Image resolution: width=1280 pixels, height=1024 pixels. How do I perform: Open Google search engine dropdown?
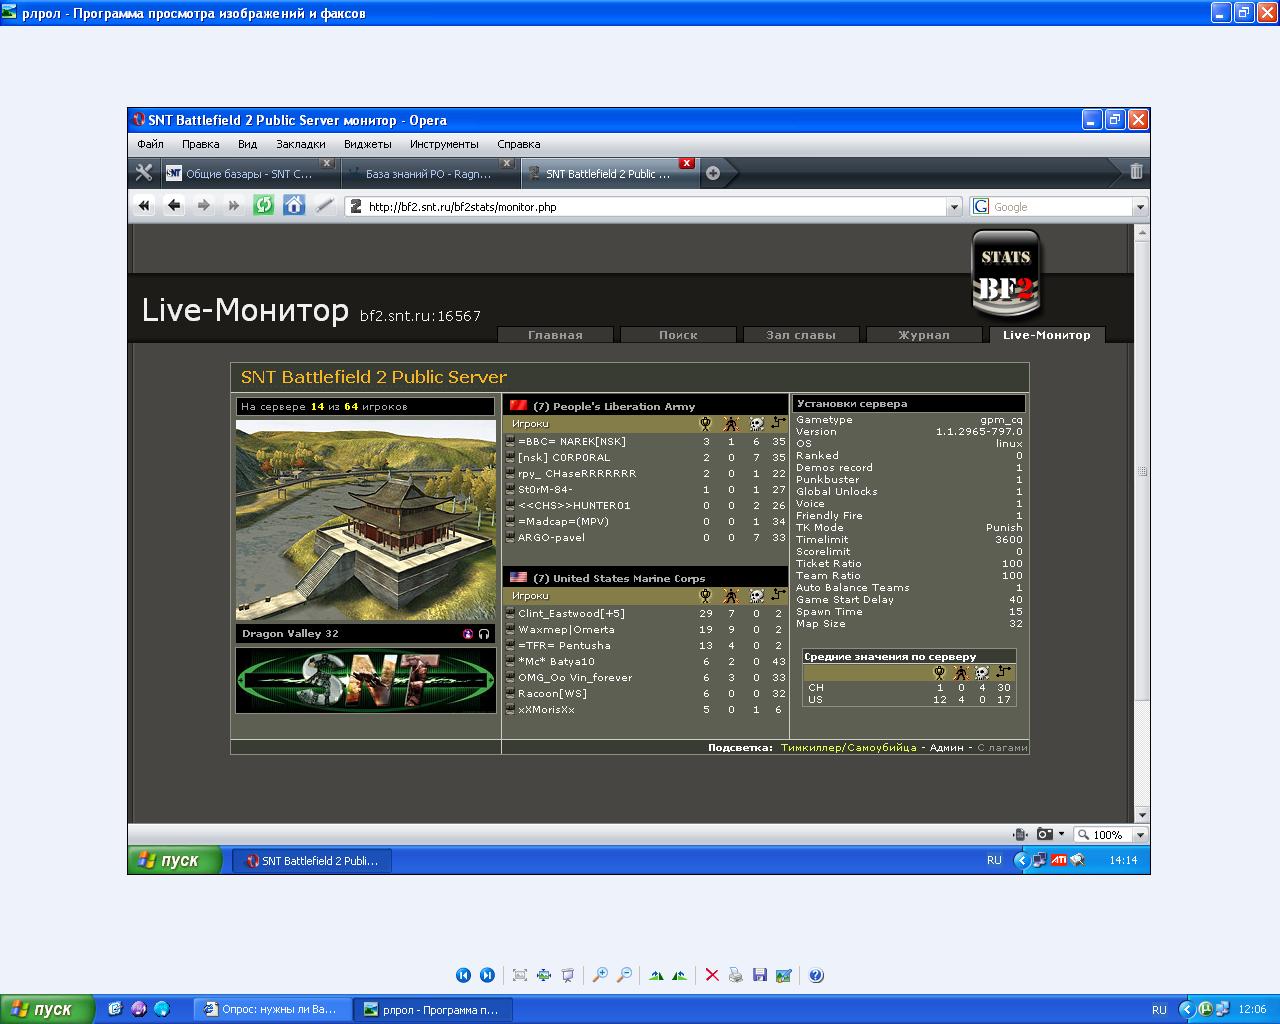pyautogui.click(x=1139, y=207)
